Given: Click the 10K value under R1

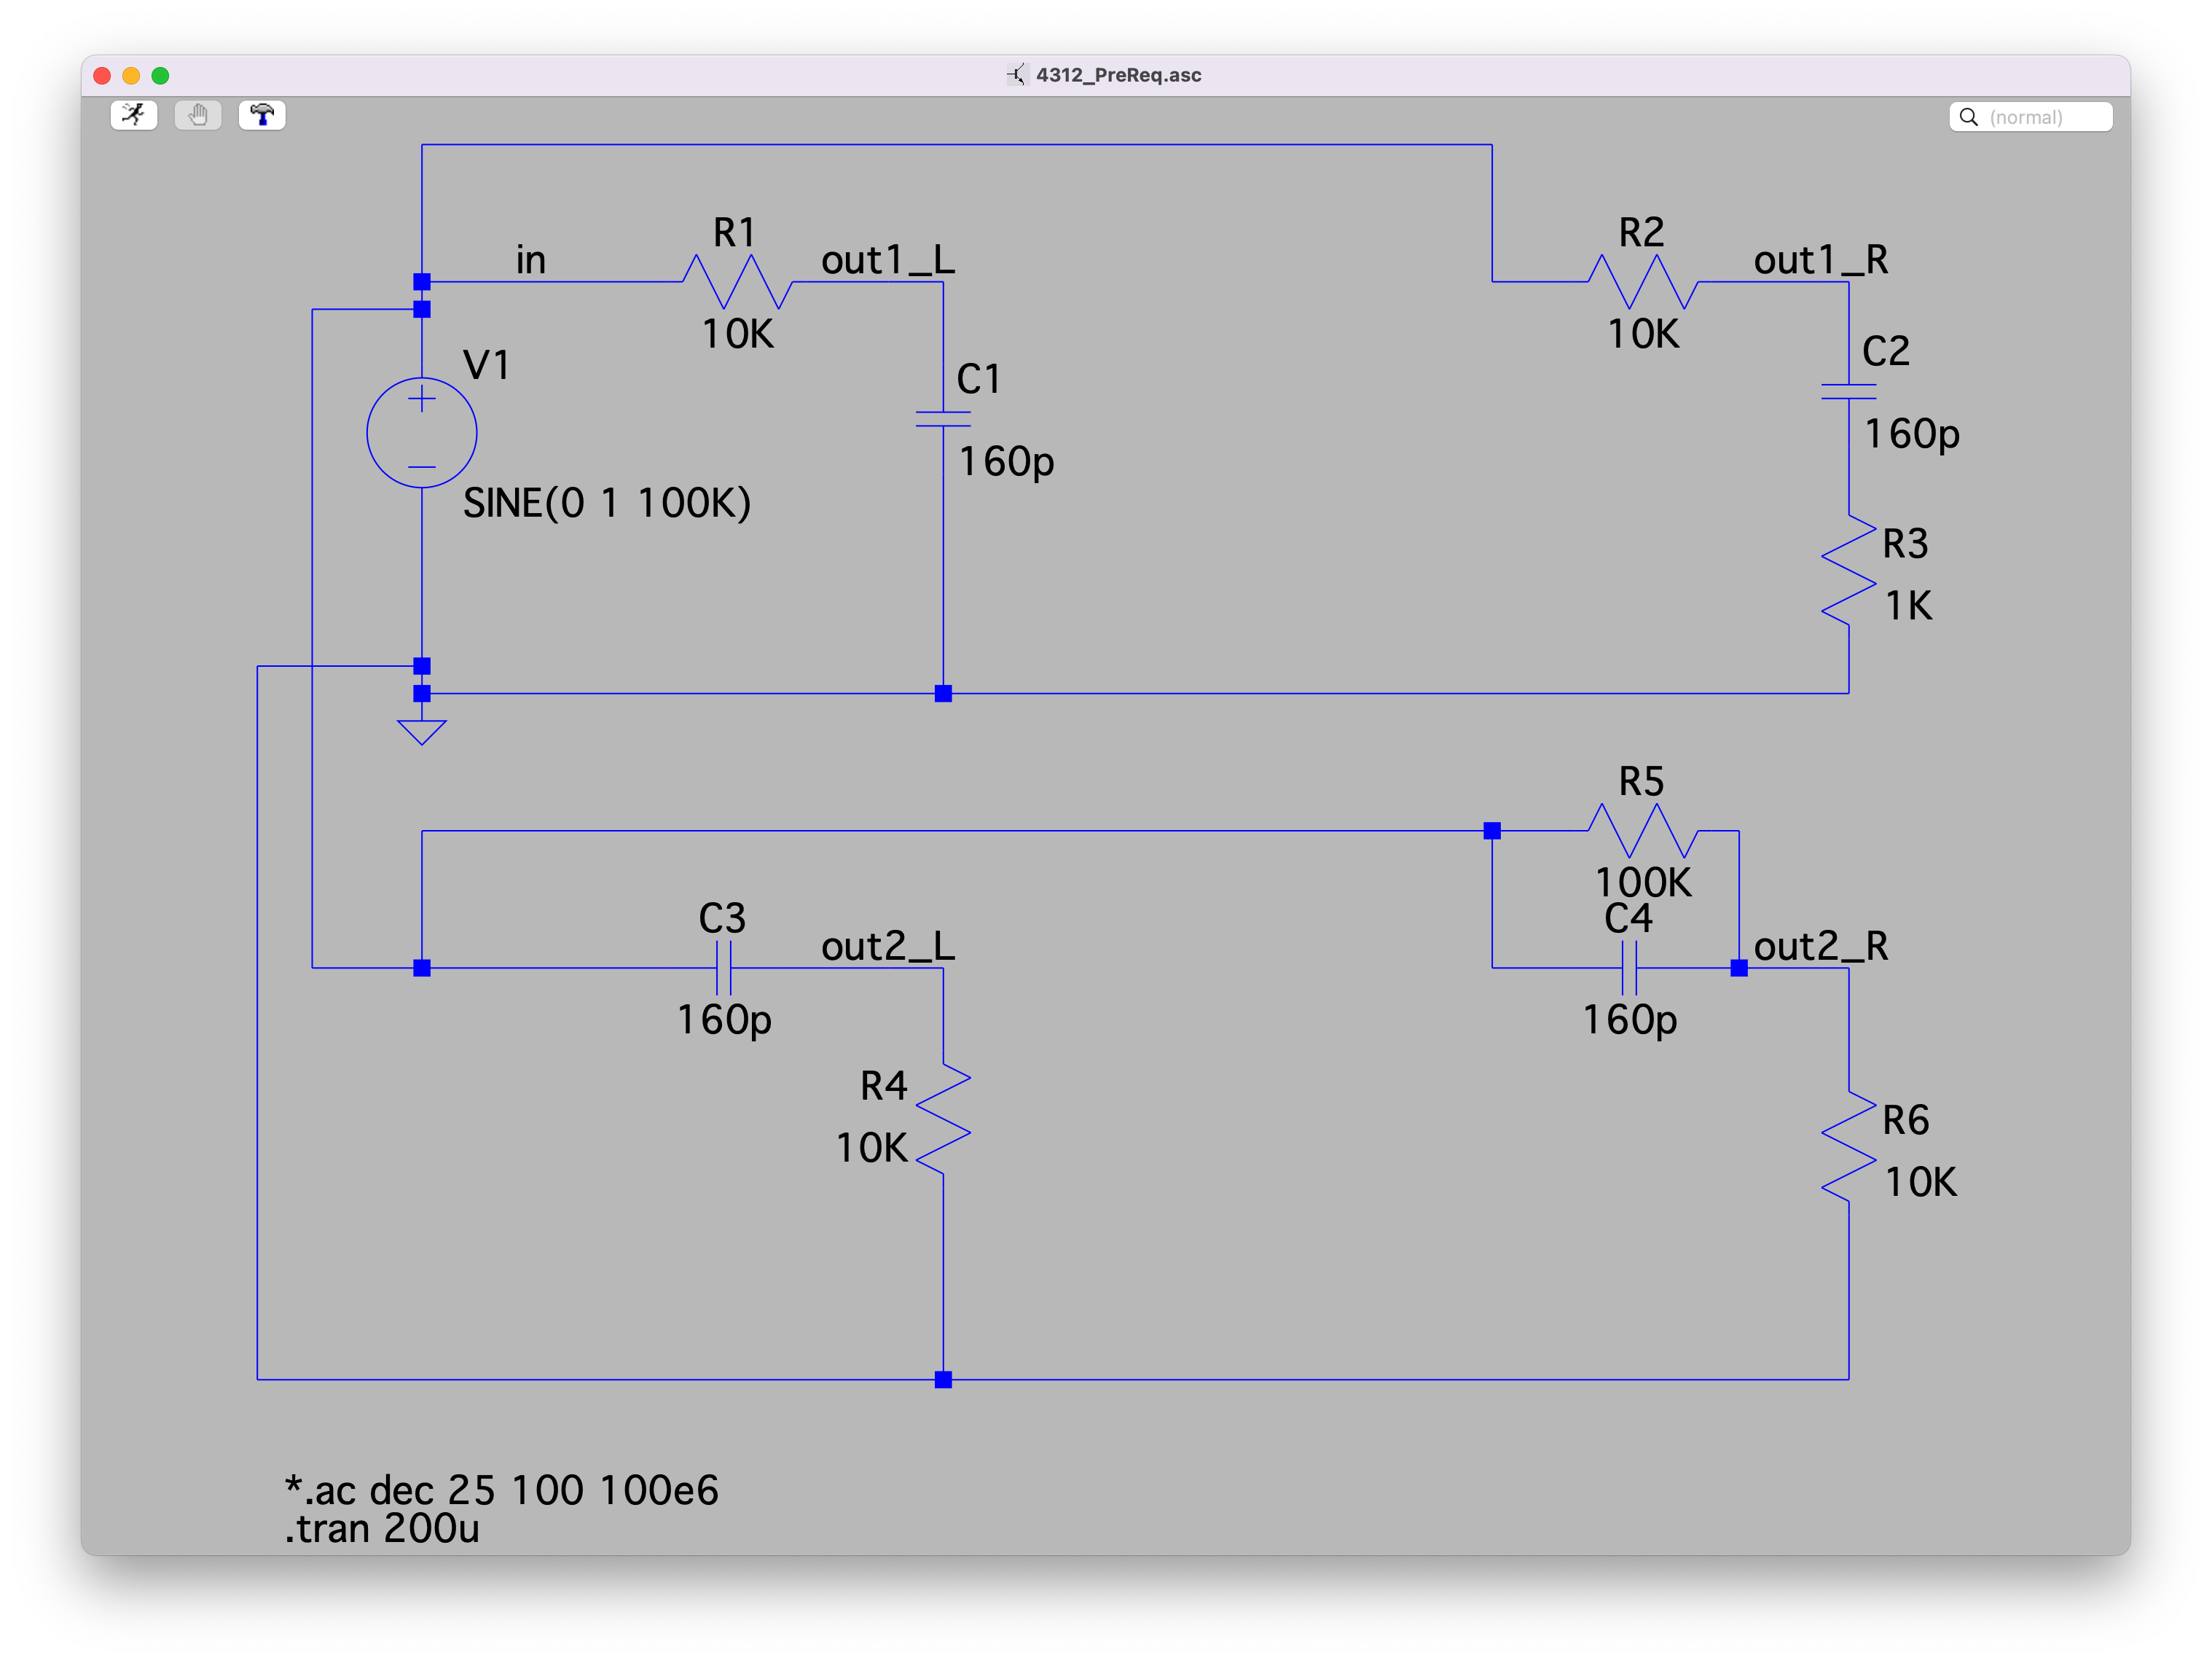Looking at the screenshot, I should pos(738,334).
